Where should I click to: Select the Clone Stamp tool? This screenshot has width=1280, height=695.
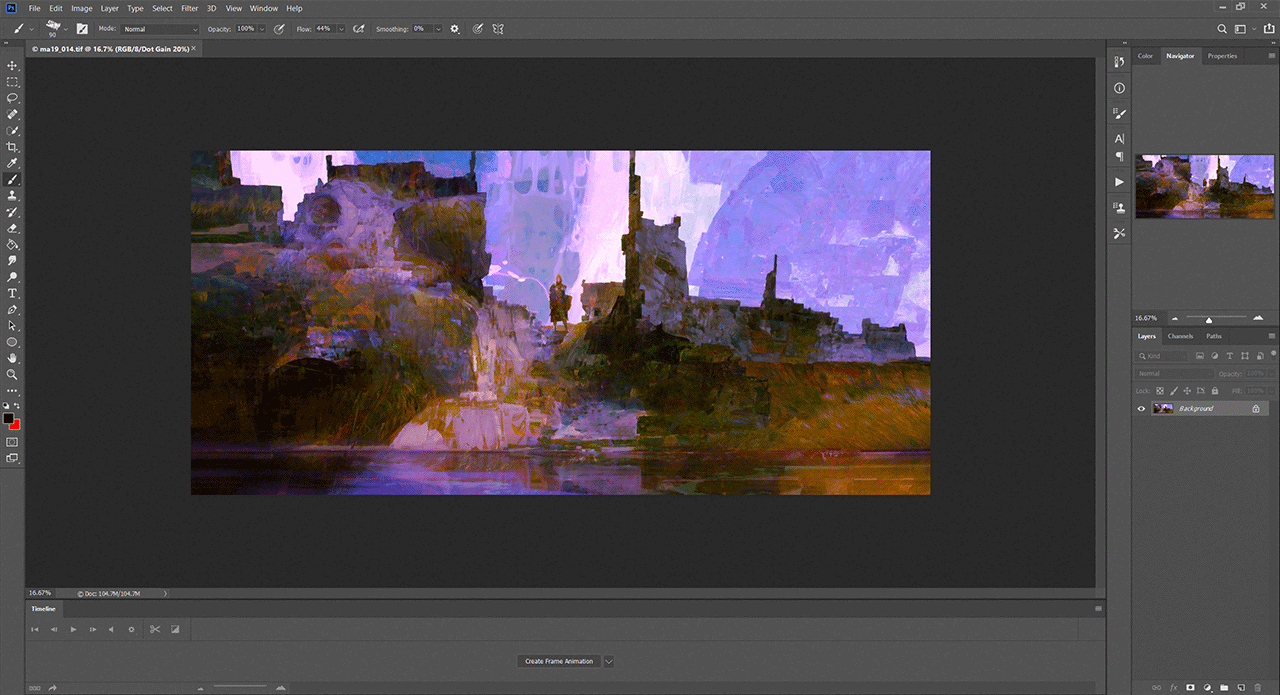pos(12,196)
